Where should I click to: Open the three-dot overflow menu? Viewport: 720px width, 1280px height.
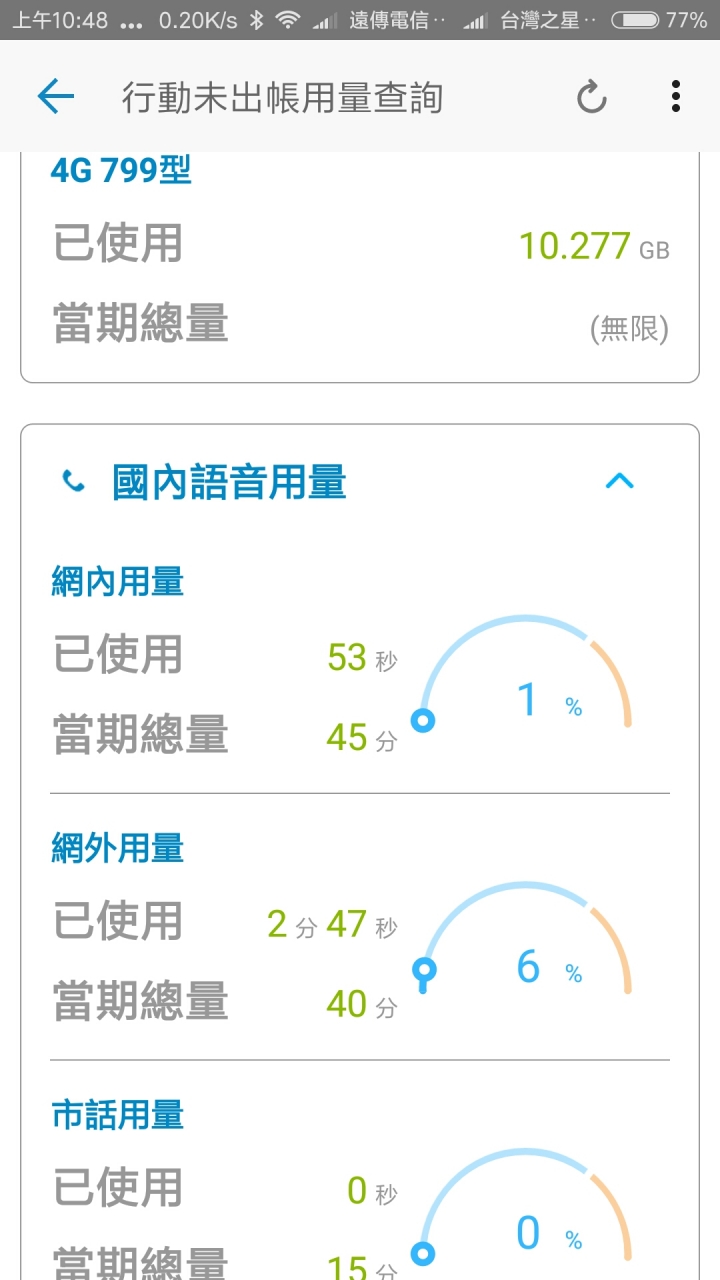[x=676, y=97]
